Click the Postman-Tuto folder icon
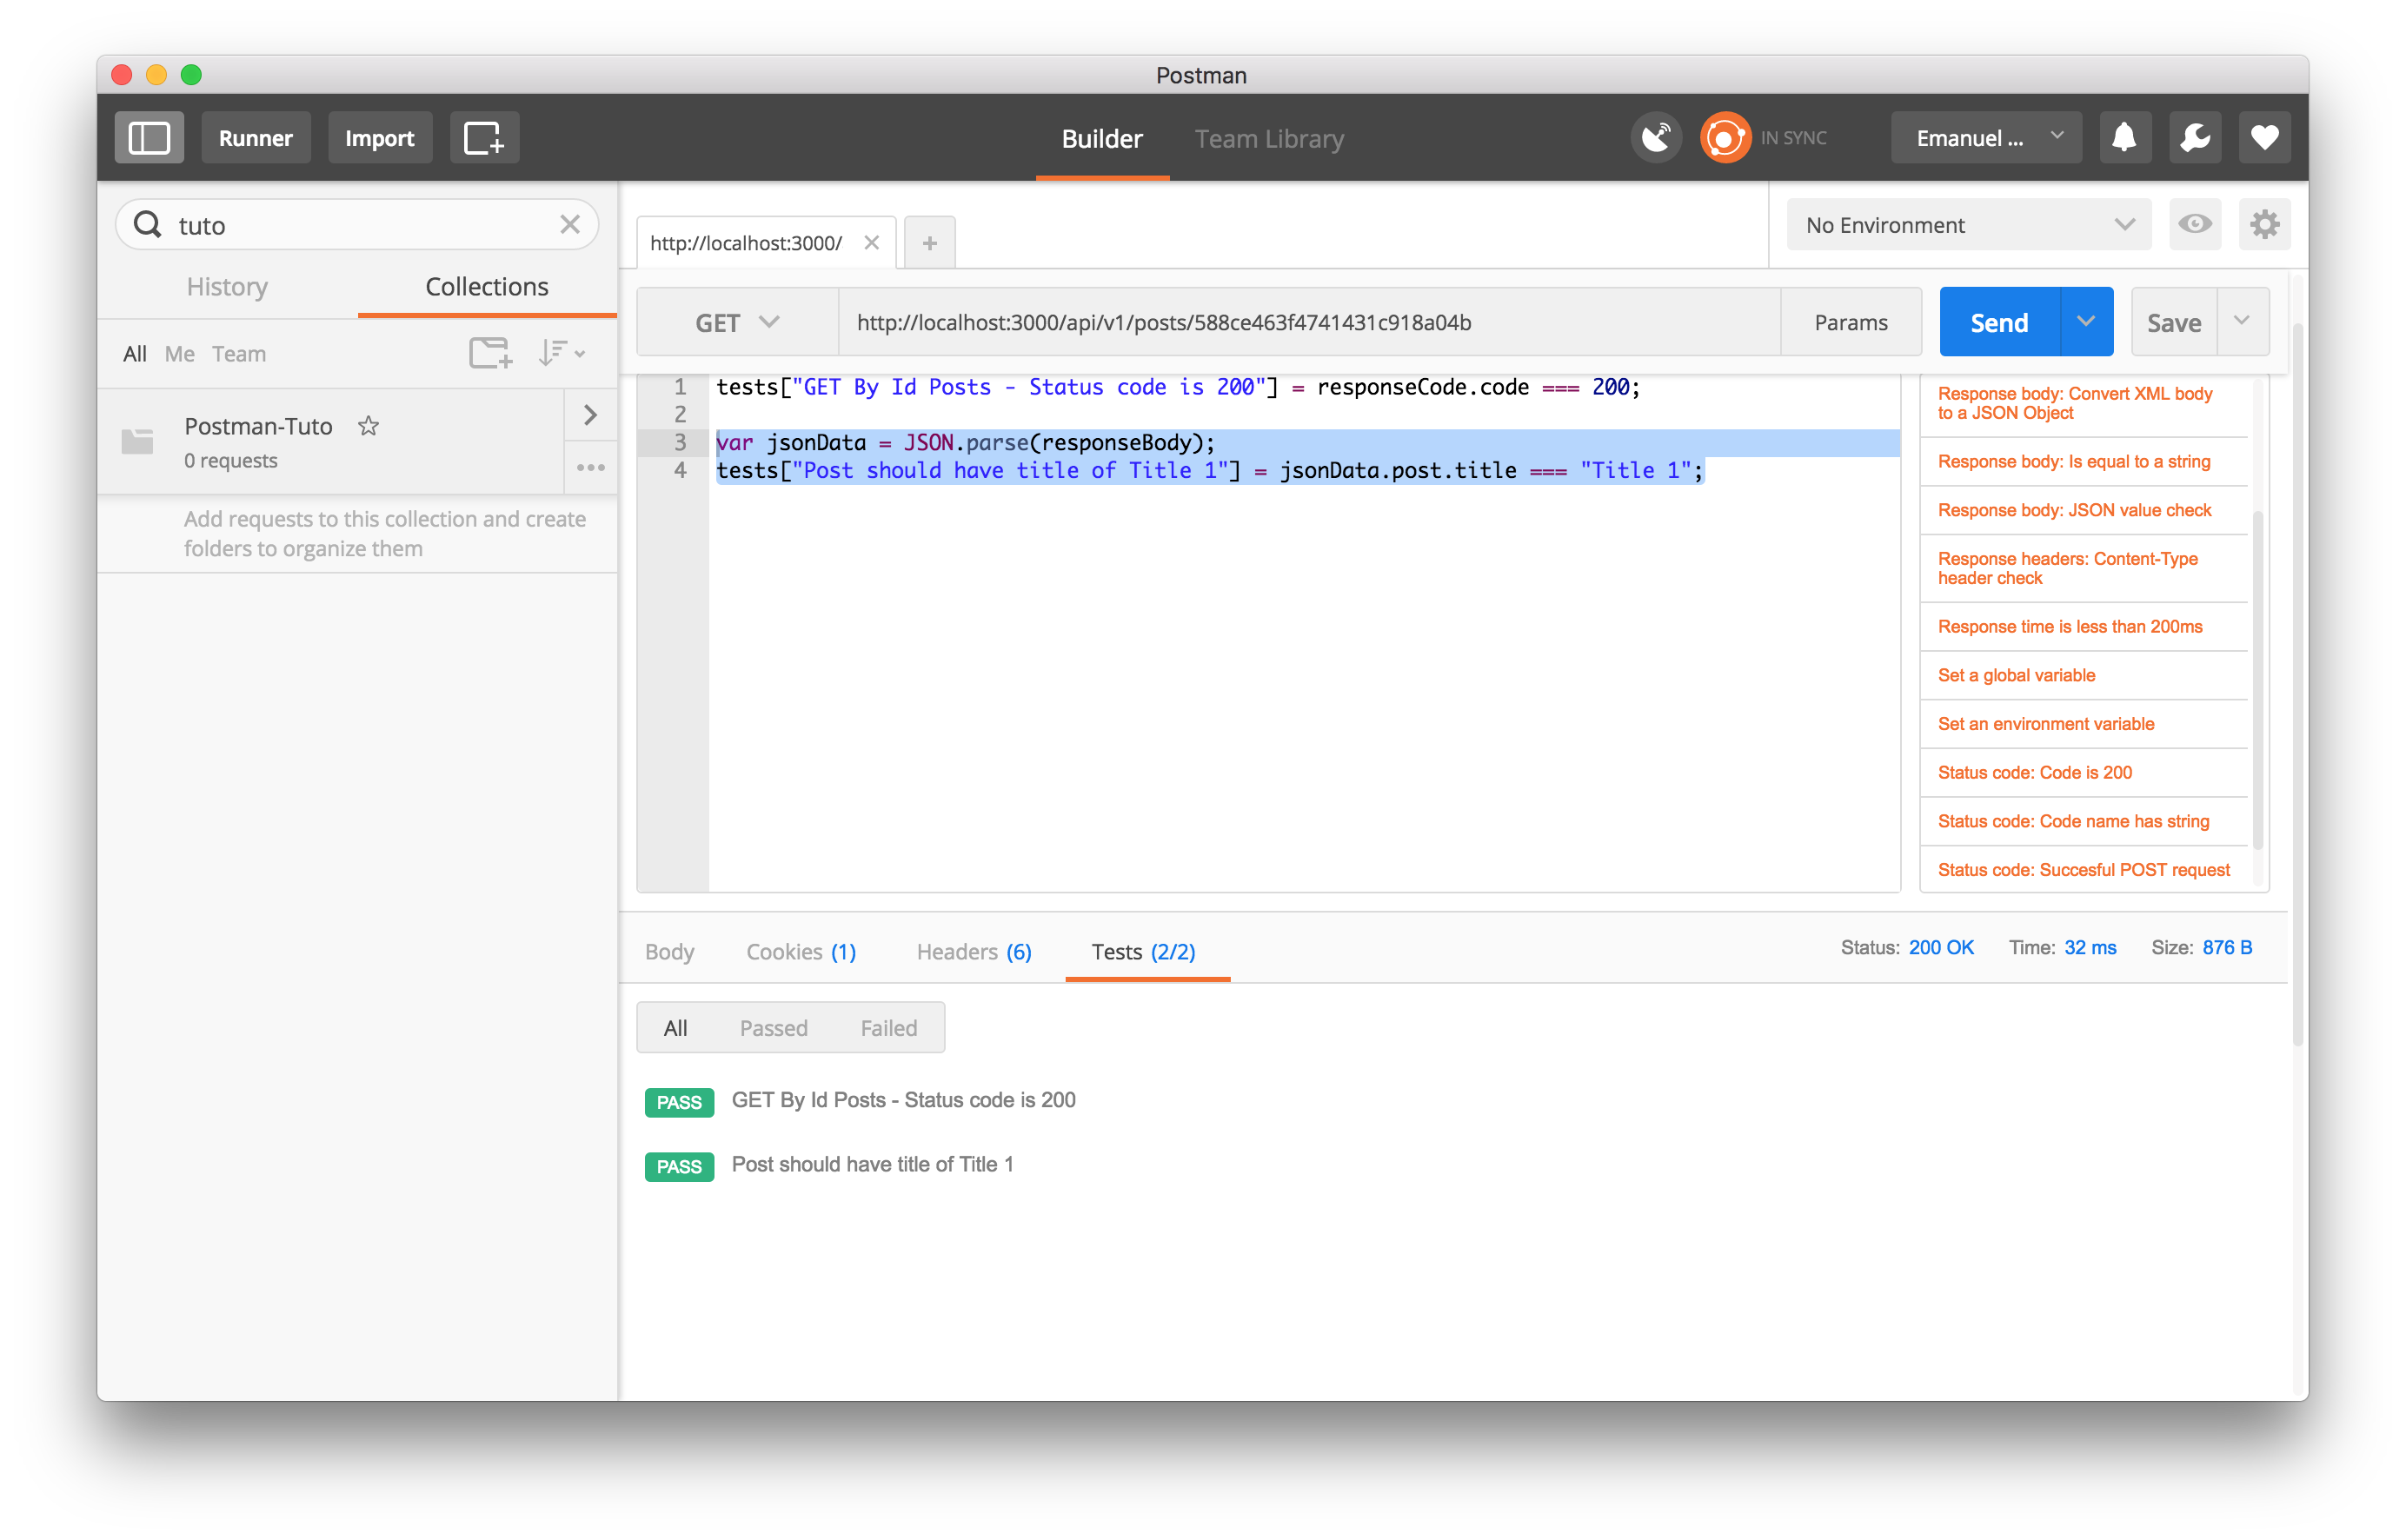The image size is (2406, 1540). coord(137,441)
